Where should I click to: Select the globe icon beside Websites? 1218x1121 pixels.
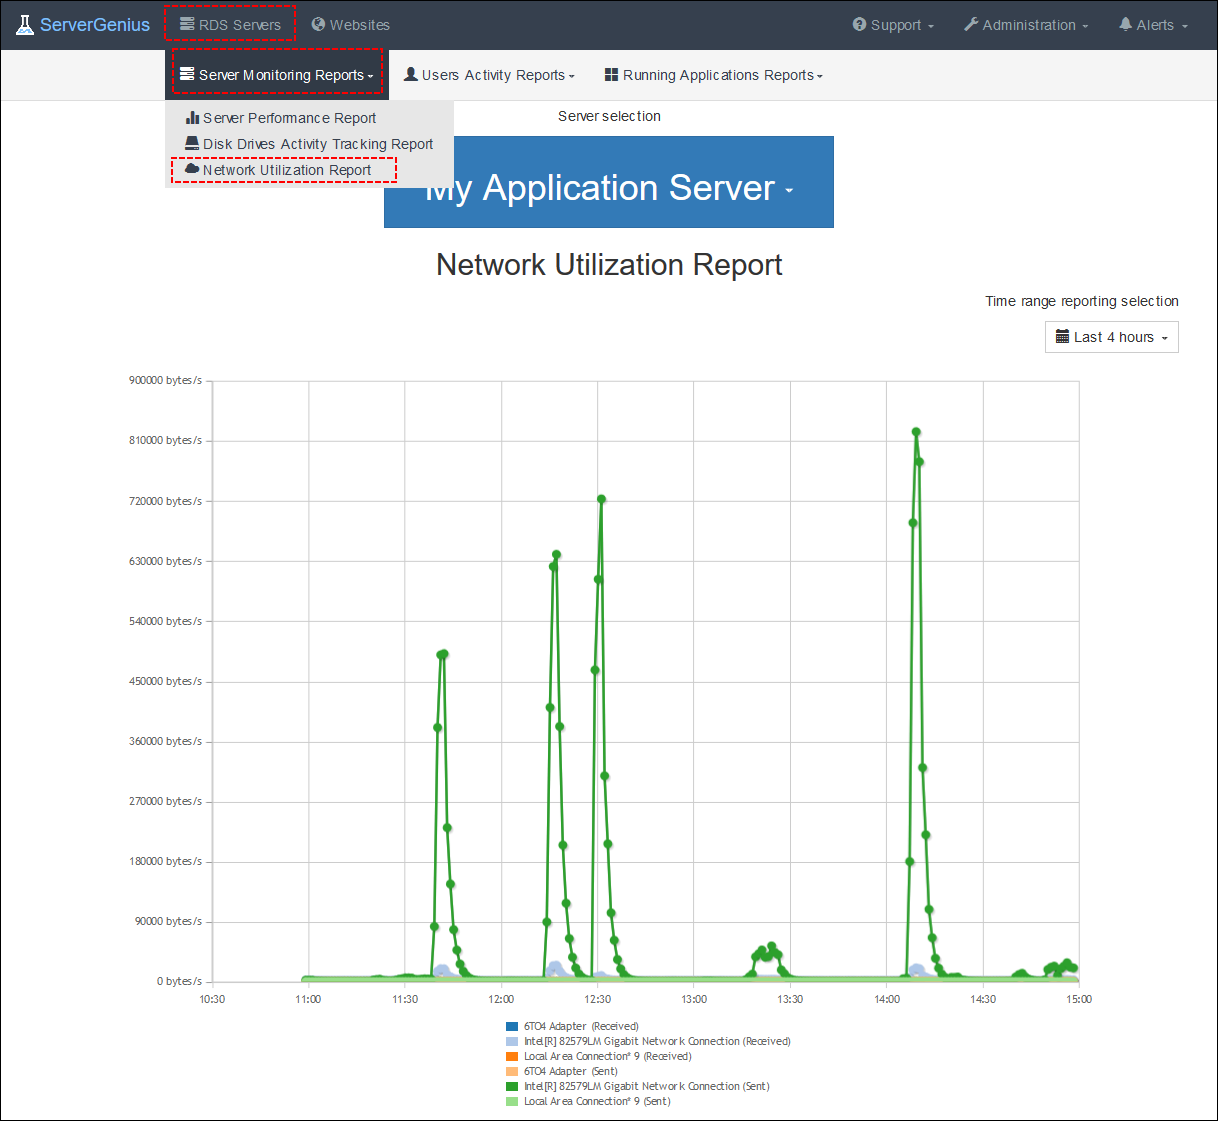point(318,24)
